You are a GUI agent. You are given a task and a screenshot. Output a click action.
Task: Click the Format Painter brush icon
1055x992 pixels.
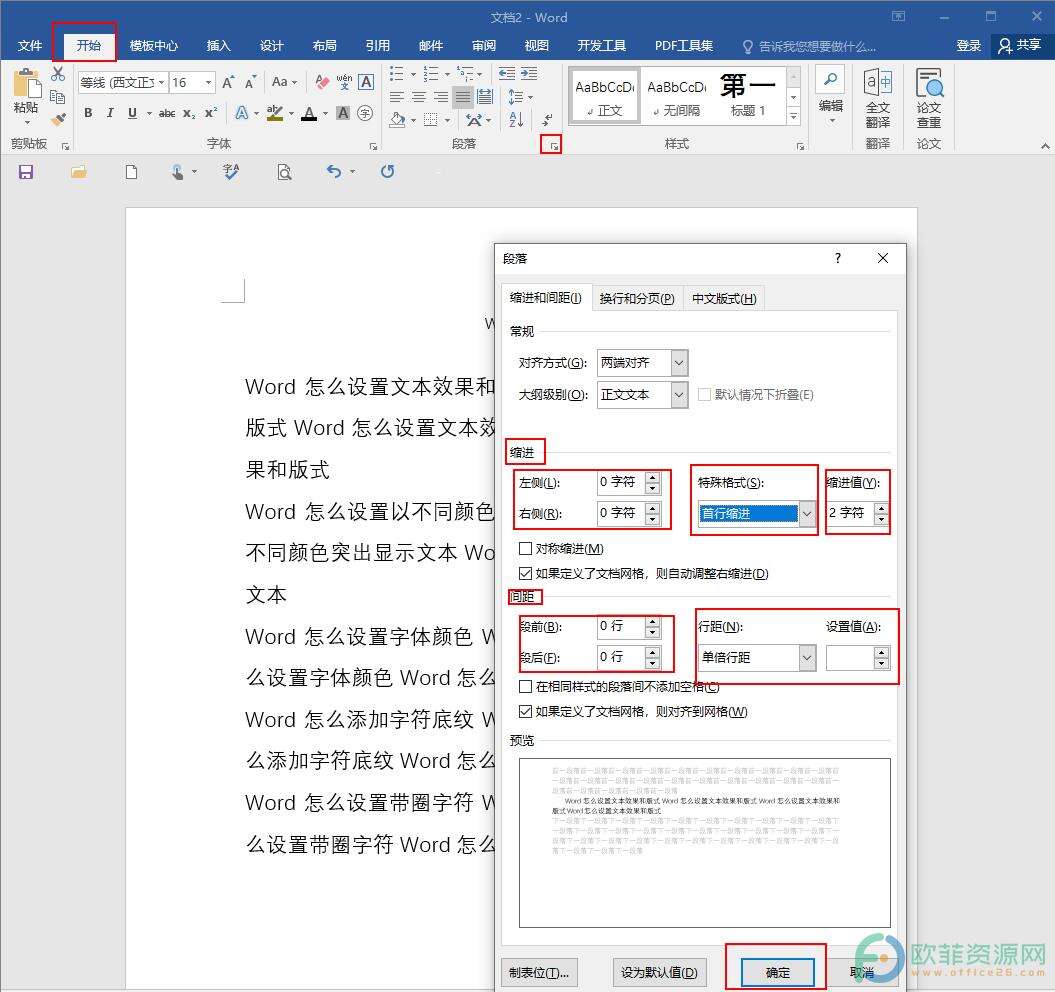[59, 120]
